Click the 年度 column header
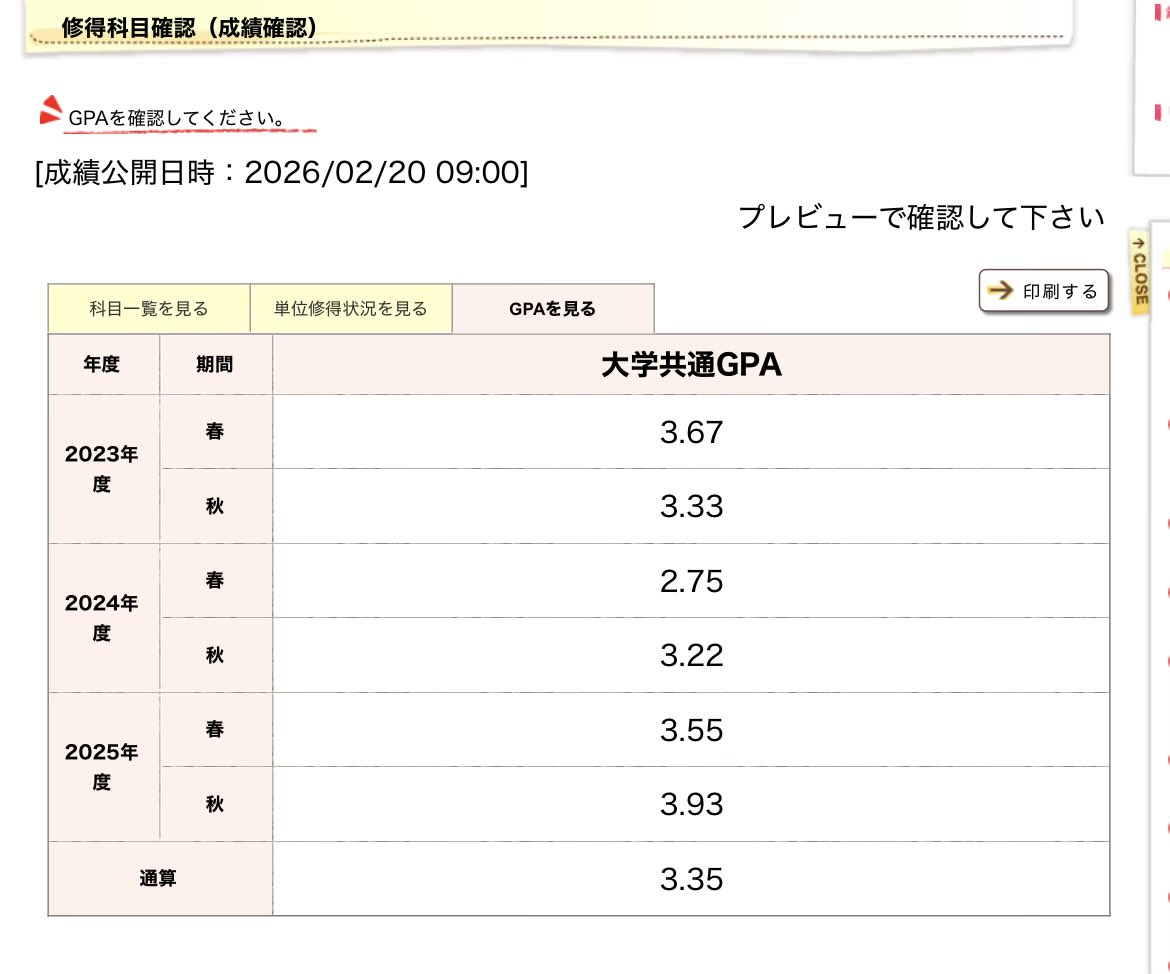 click(103, 364)
